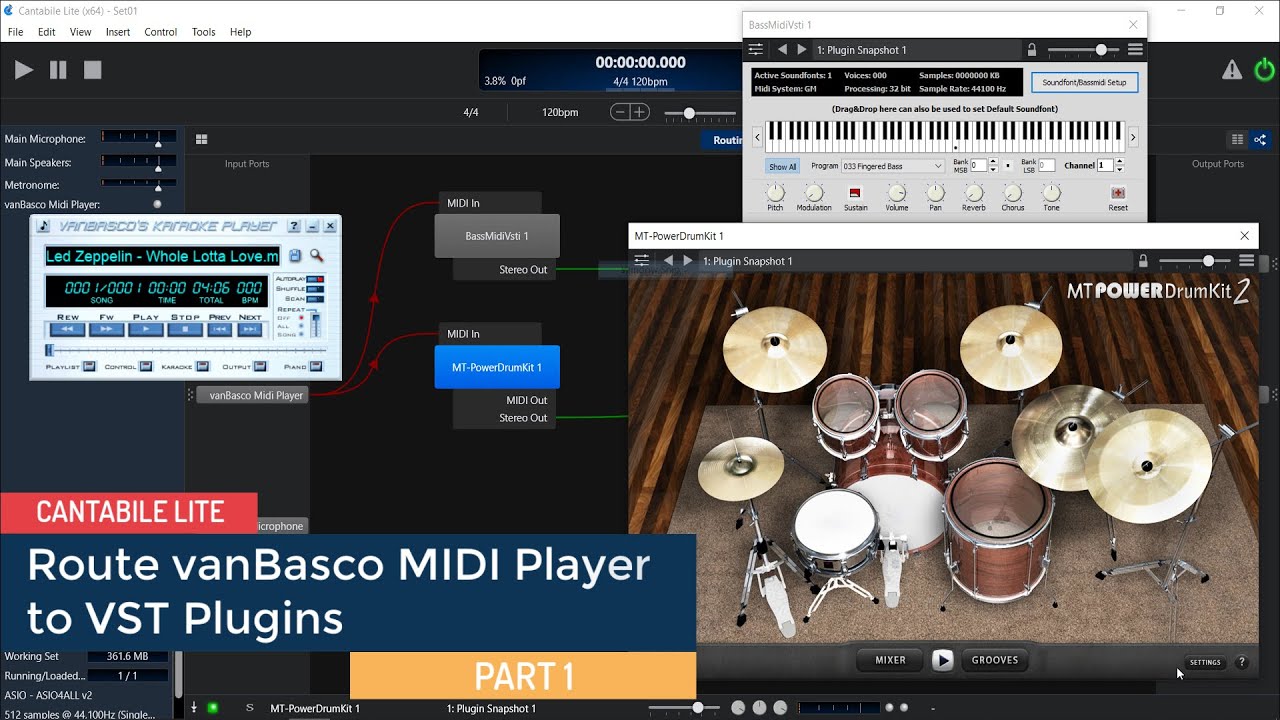Open Program dropdown 033 Fingered Bass

tap(892, 166)
